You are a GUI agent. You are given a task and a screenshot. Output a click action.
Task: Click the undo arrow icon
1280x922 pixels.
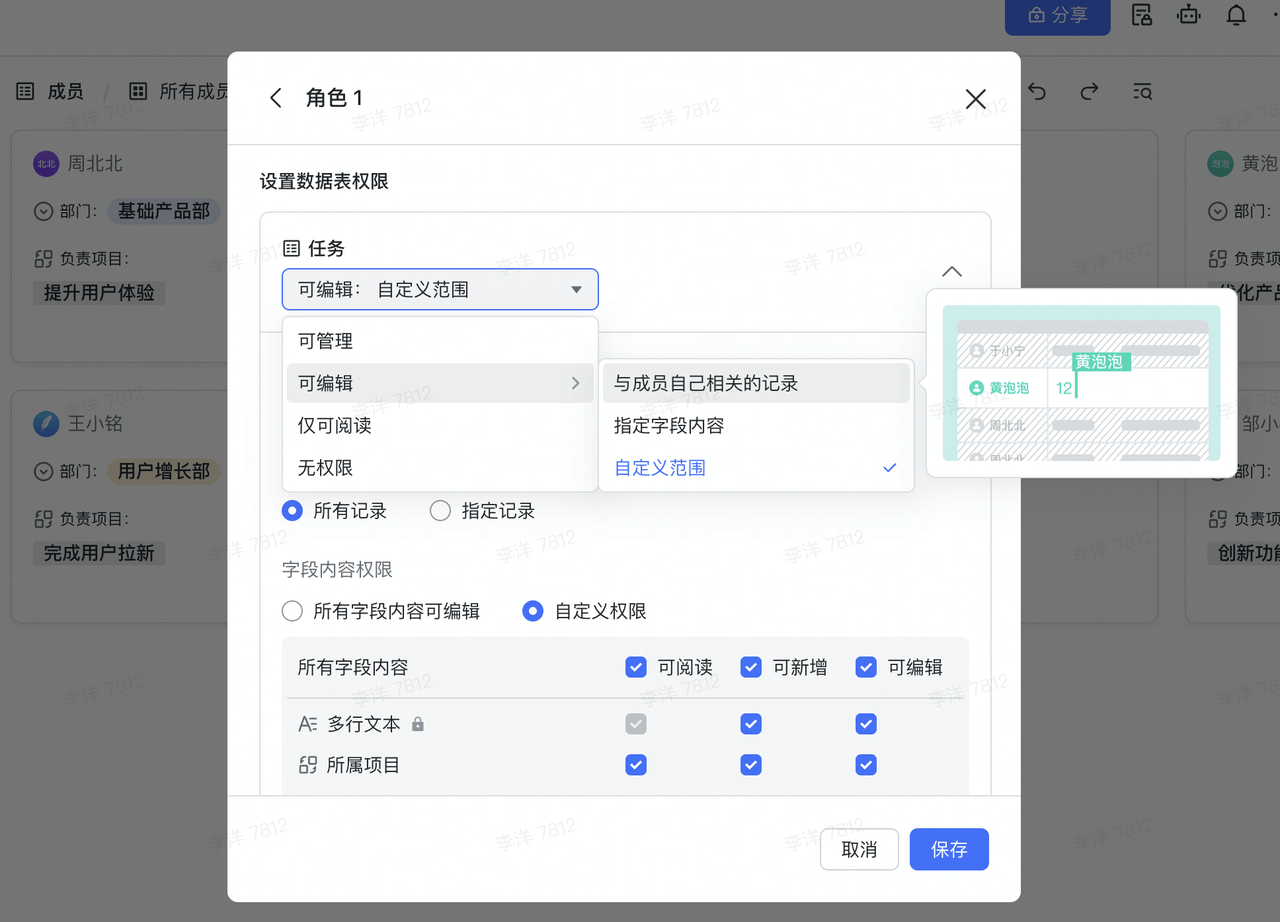(1037, 92)
